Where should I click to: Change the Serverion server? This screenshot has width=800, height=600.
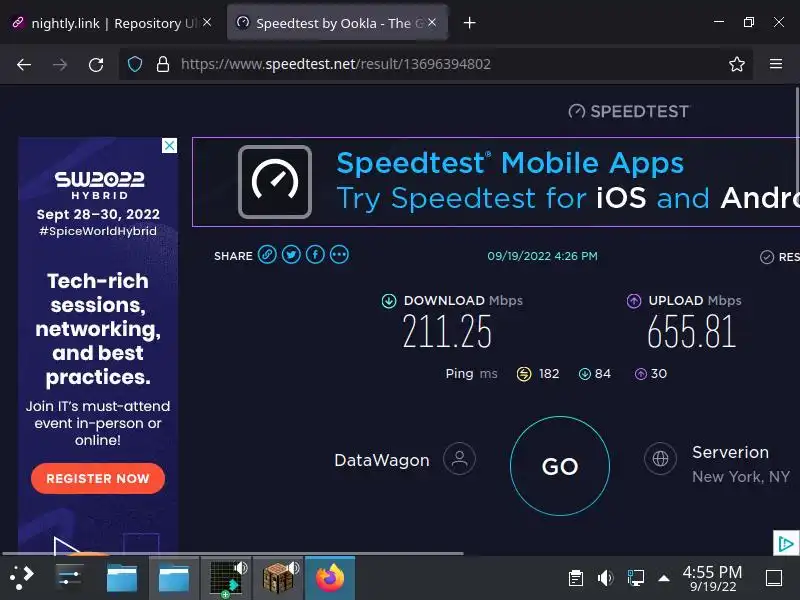coord(731,453)
